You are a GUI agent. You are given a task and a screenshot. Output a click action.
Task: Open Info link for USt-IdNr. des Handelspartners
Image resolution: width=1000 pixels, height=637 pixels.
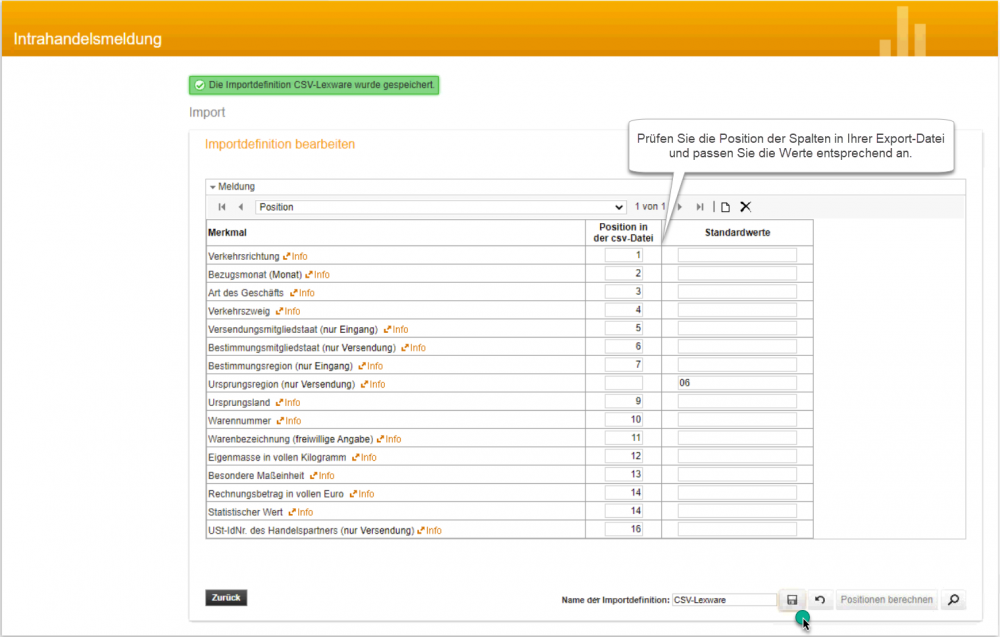[429, 531]
